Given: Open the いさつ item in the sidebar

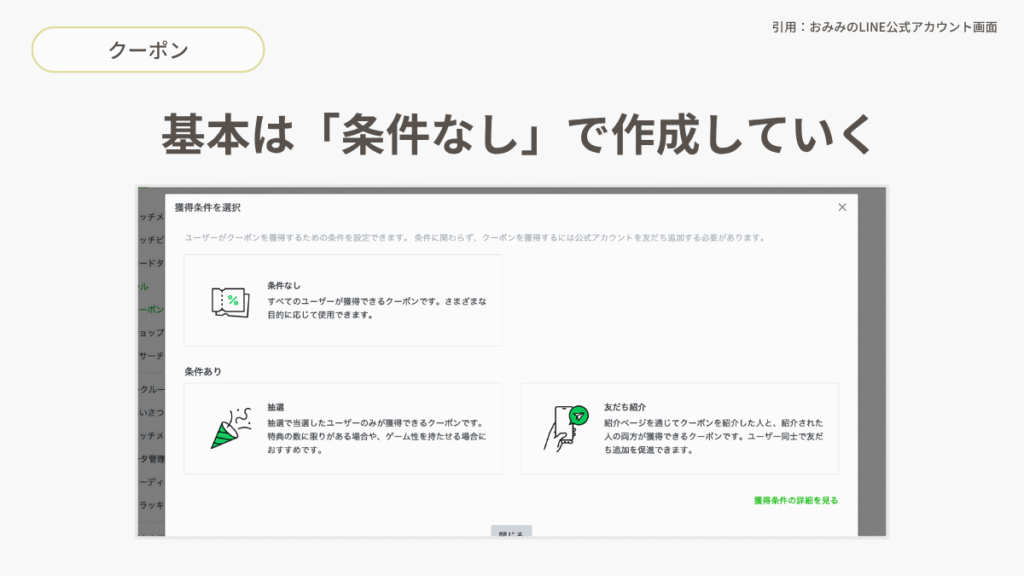Looking at the screenshot, I should pyautogui.click(x=151, y=413).
